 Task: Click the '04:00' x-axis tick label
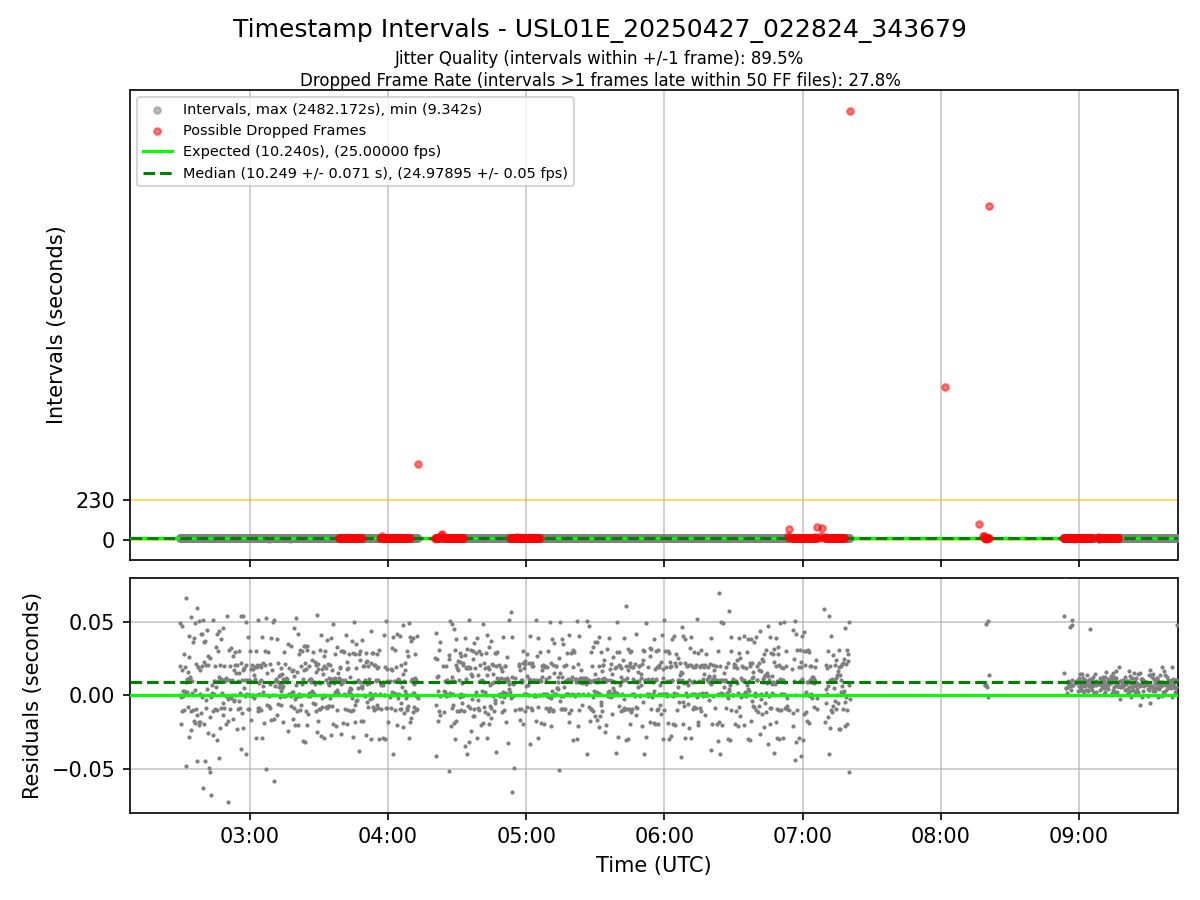pyautogui.click(x=388, y=834)
